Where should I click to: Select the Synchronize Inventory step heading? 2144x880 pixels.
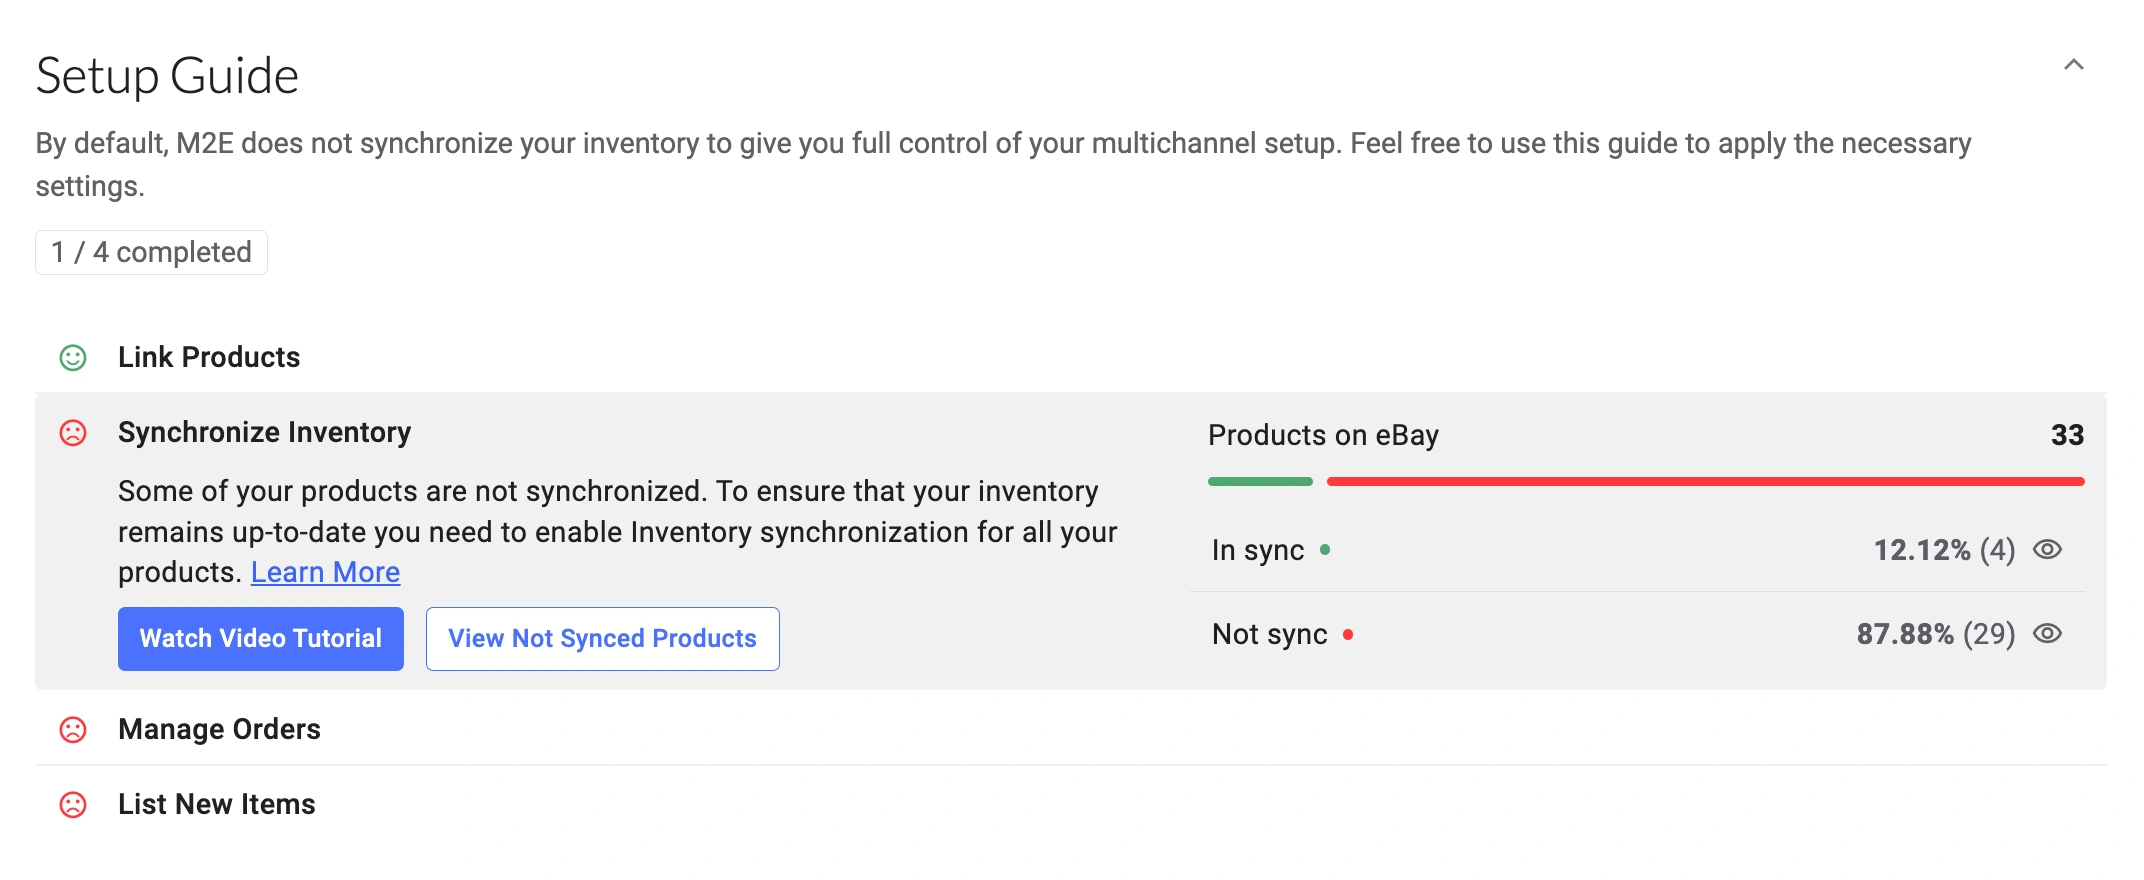point(264,433)
